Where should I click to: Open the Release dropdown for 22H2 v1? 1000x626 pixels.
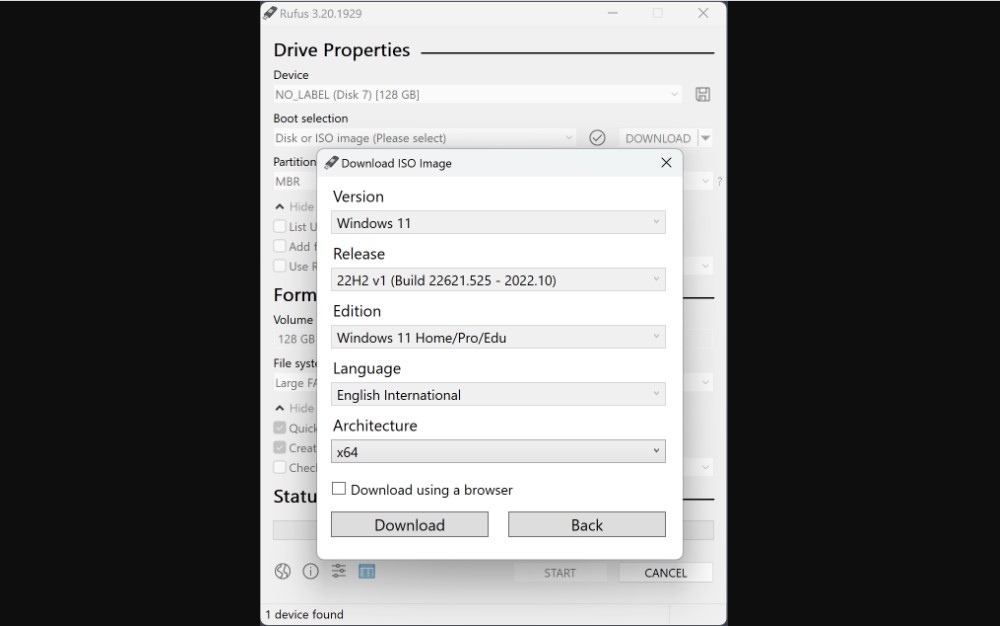[x=498, y=280]
